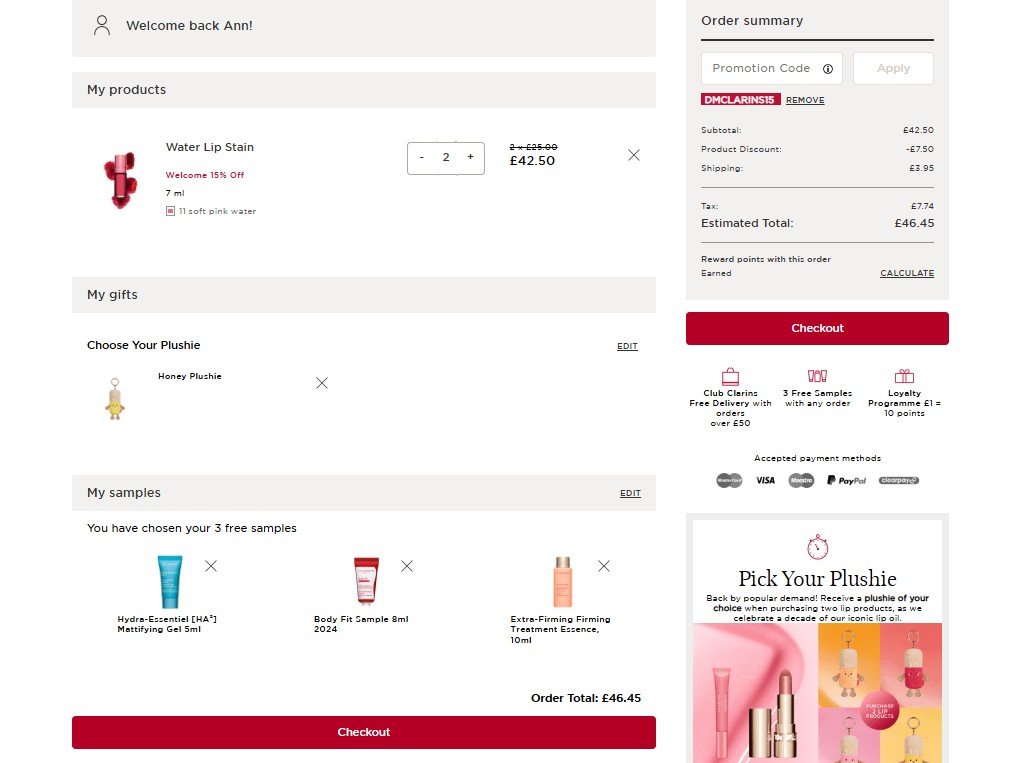Remove the Honey Plushie gift
1030x763 pixels.
point(322,383)
